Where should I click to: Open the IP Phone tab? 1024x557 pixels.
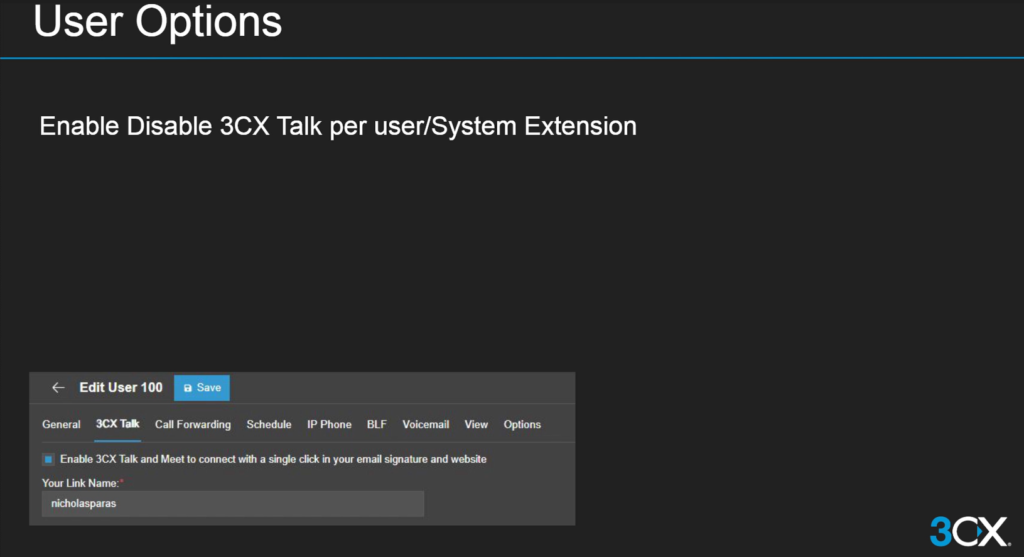tap(329, 425)
